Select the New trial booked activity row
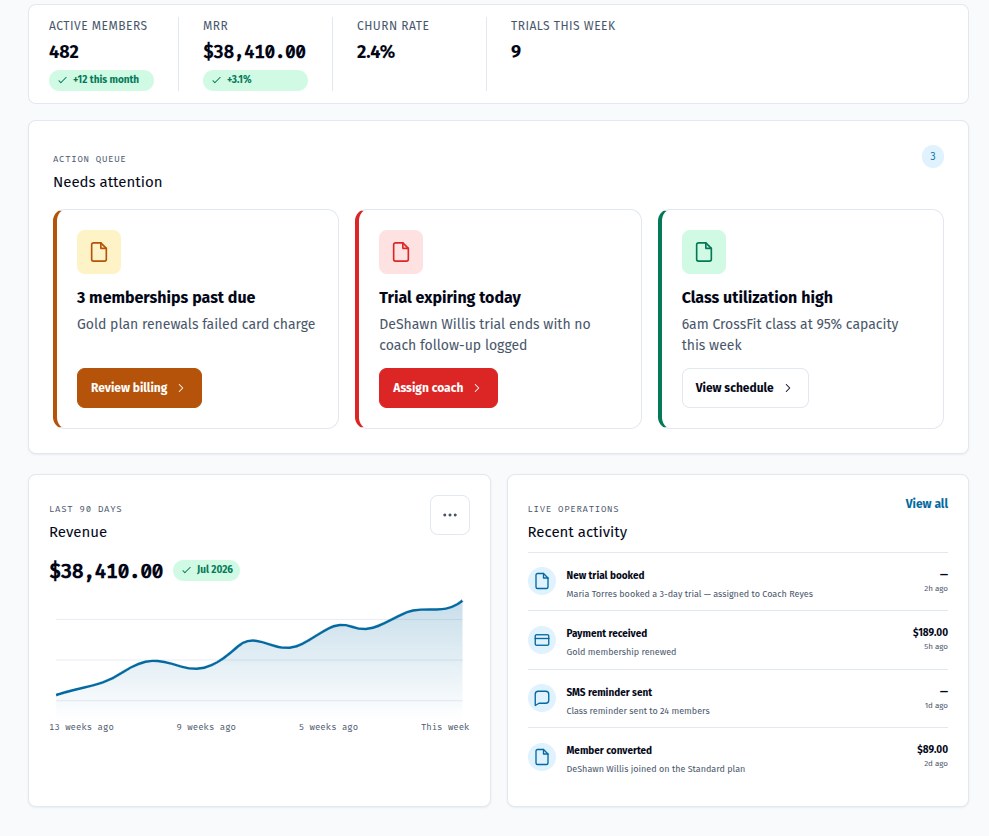The width and height of the screenshot is (989, 836). (738, 582)
